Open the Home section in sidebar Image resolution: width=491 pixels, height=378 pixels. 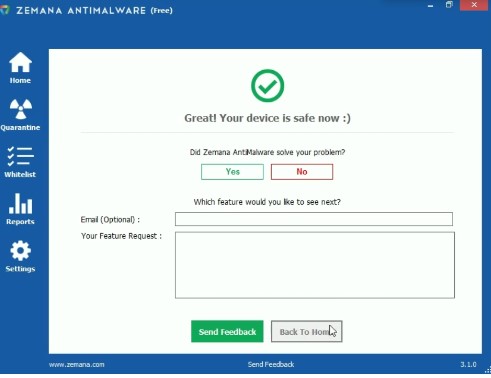point(20,68)
